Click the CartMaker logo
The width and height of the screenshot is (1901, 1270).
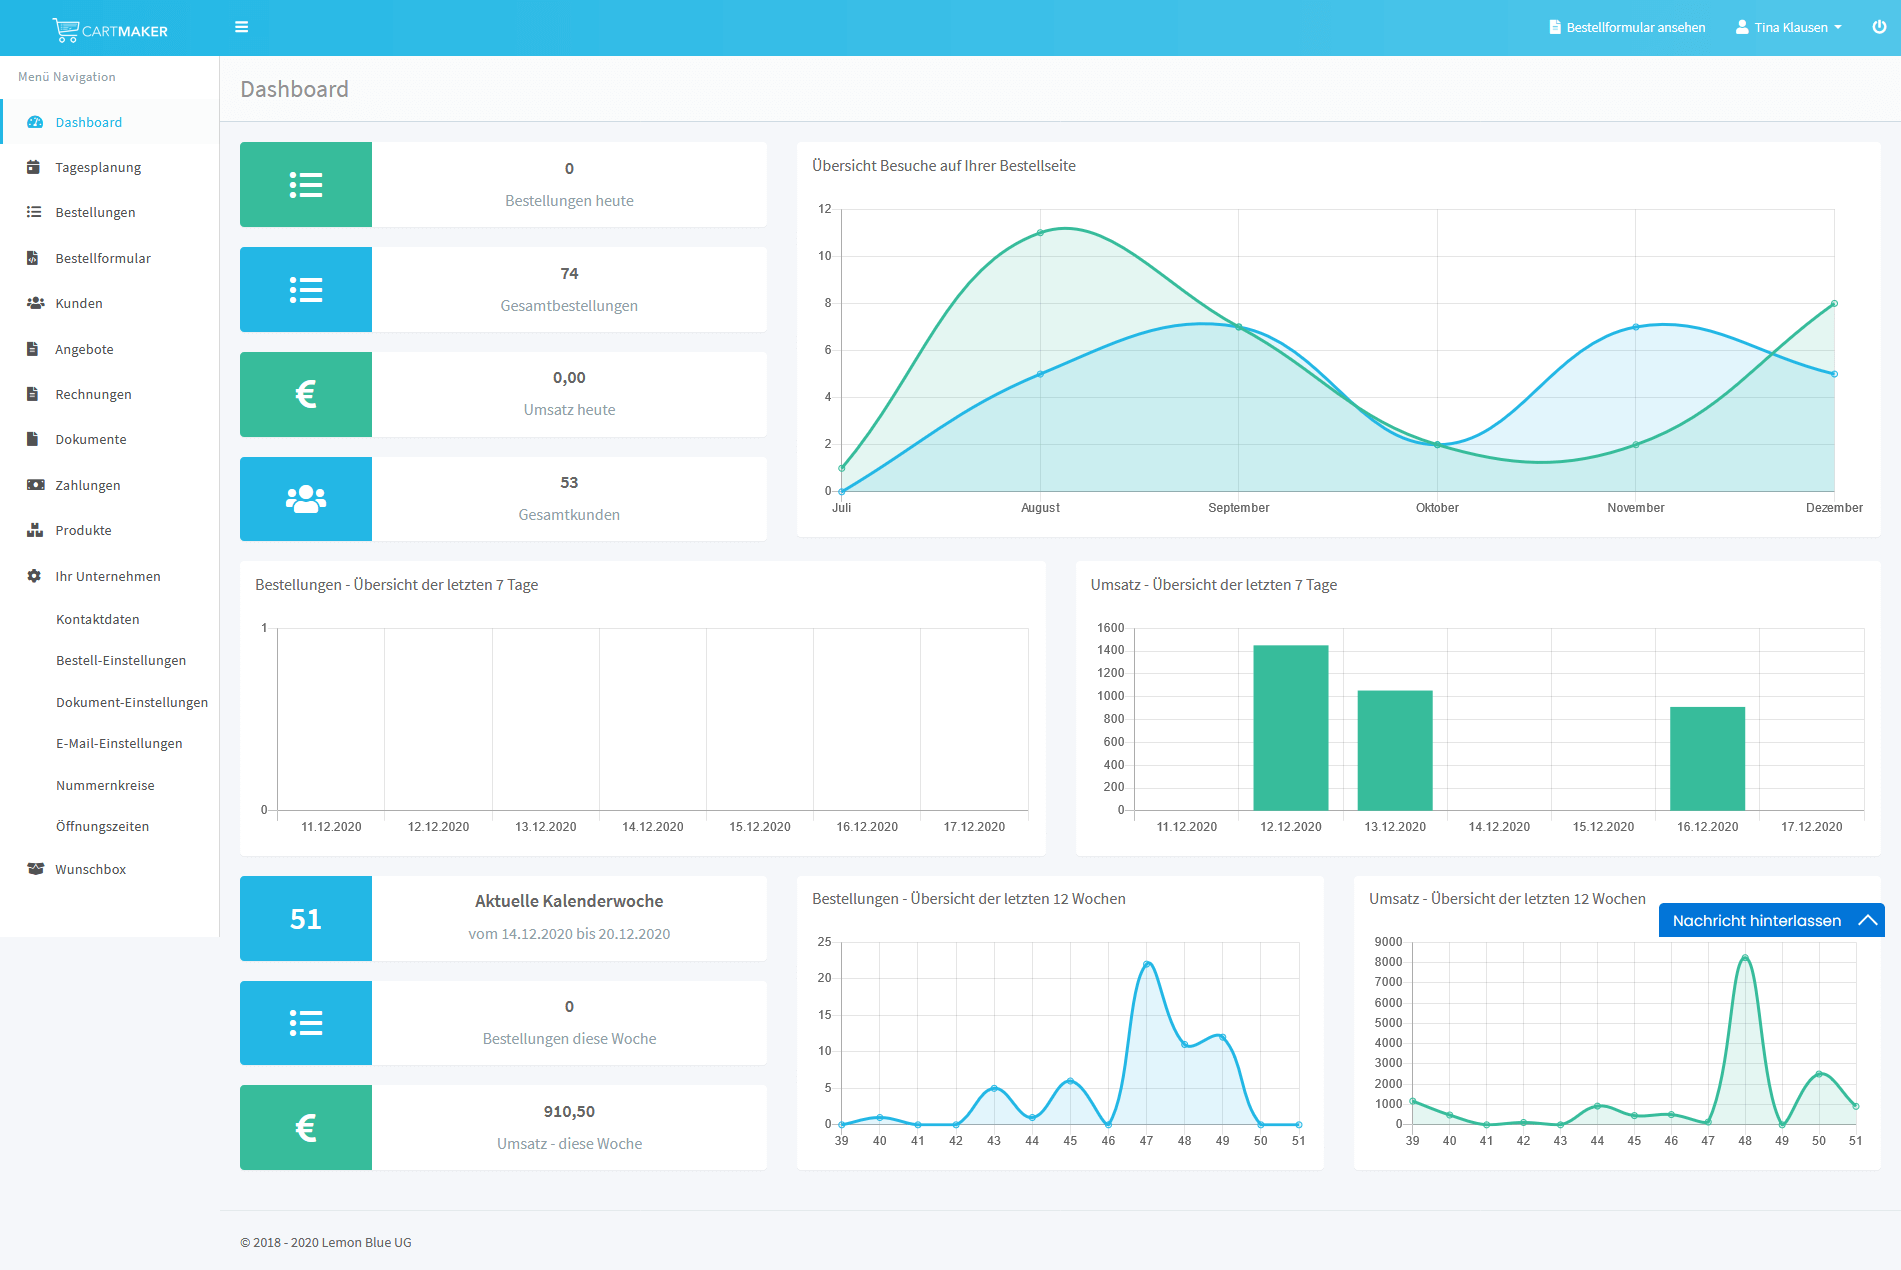(x=110, y=30)
